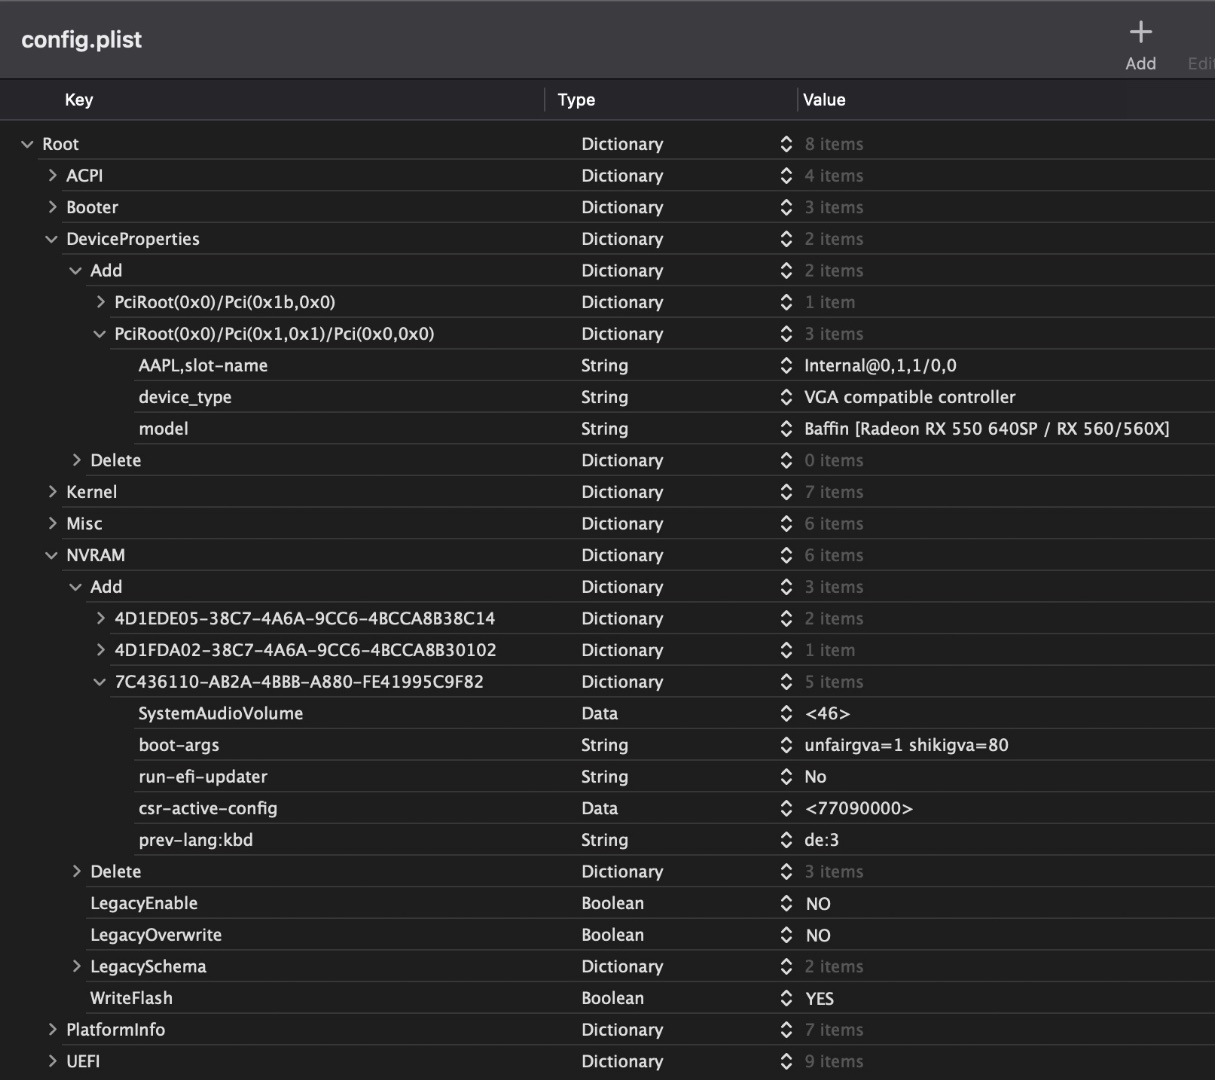
Task: Open type stepper for LegacyEnable row
Action: coord(786,903)
